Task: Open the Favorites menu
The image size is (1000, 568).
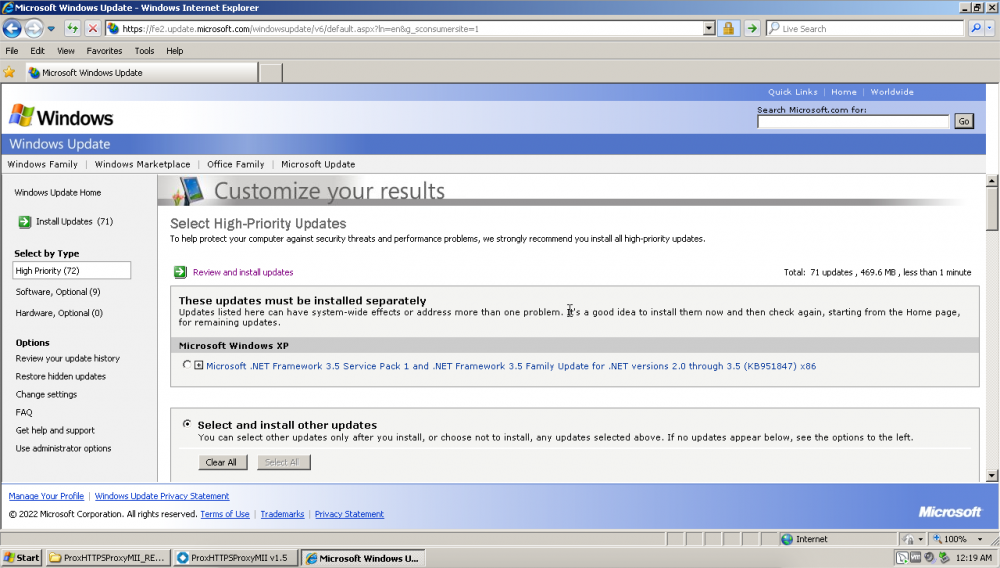Action: click(x=105, y=51)
